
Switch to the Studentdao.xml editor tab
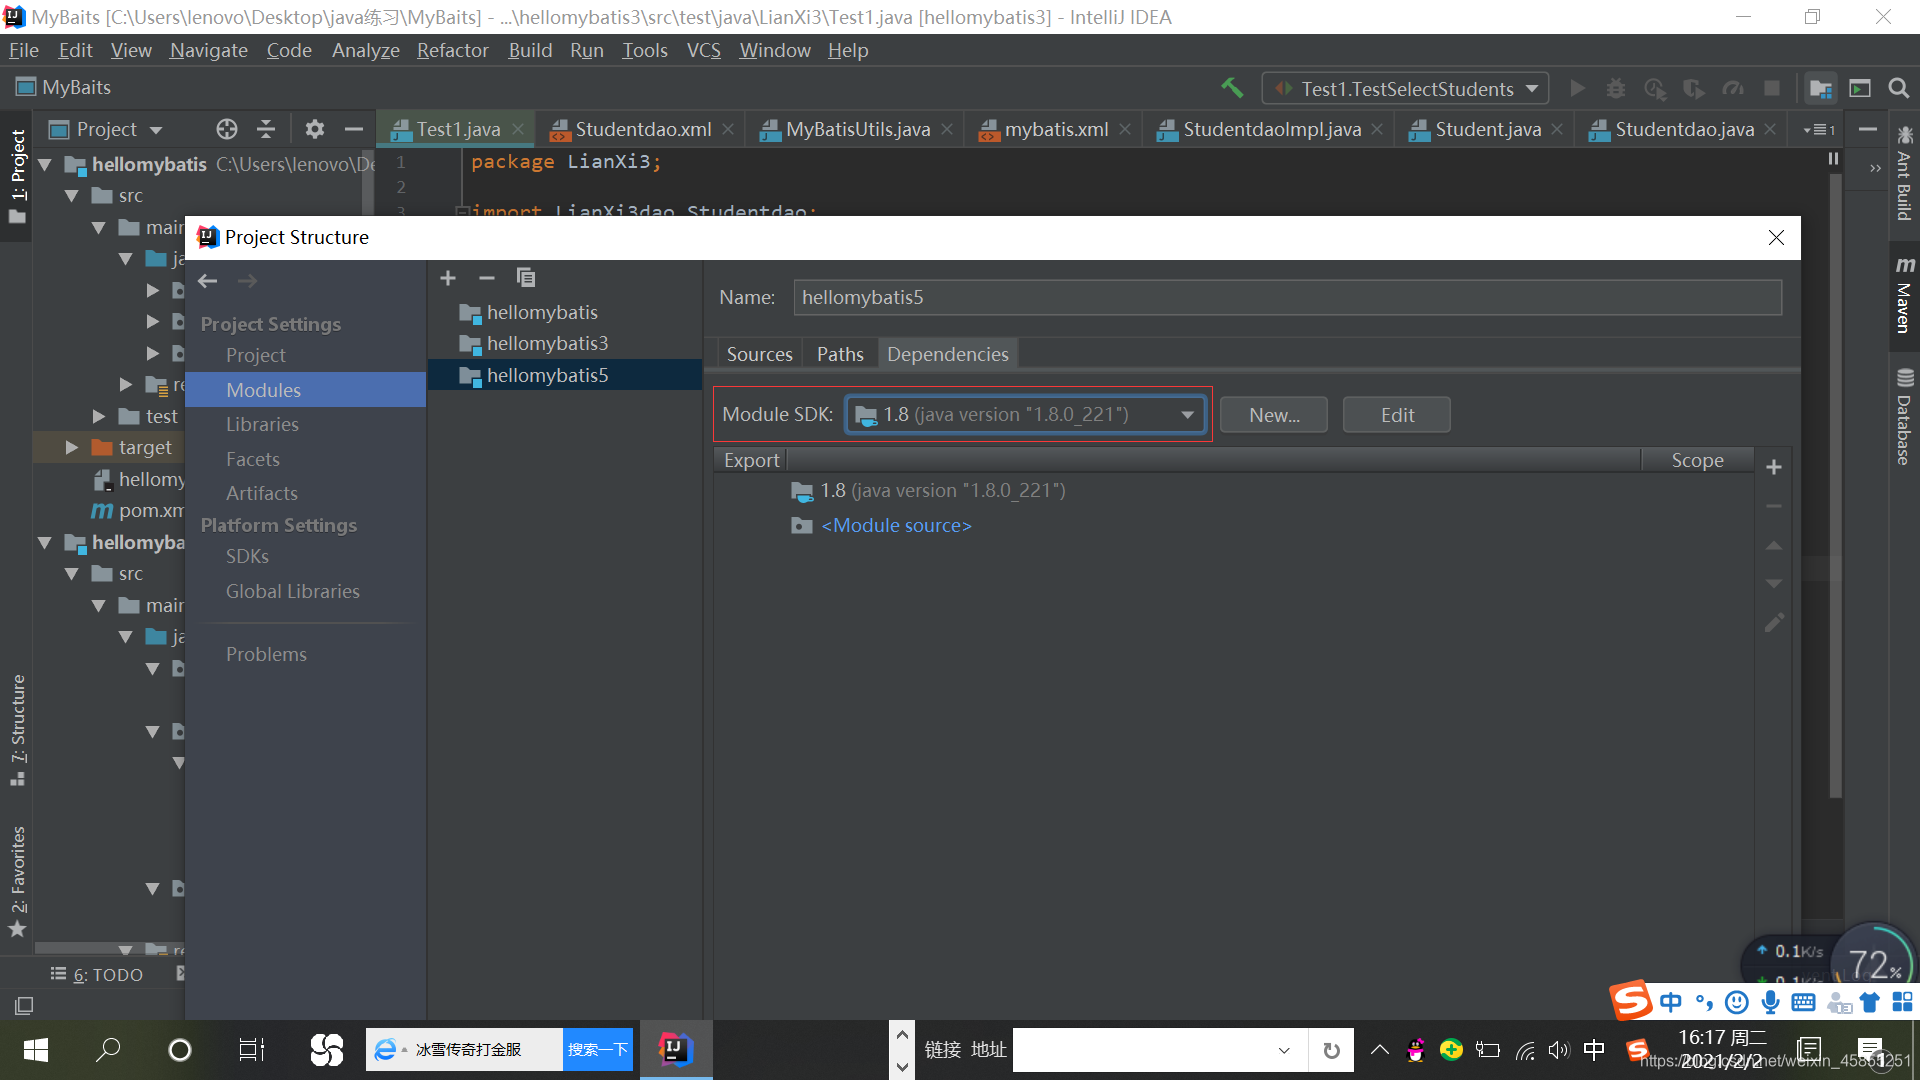tap(643, 129)
